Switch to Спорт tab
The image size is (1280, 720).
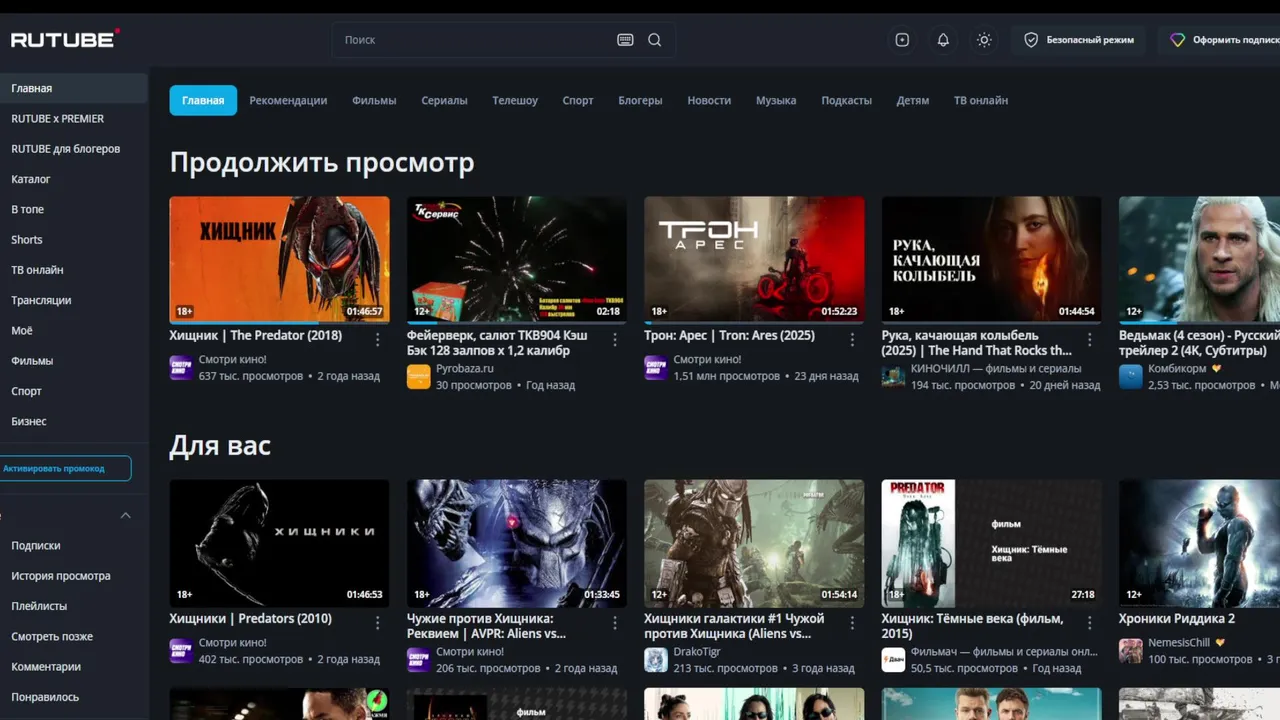(x=578, y=100)
